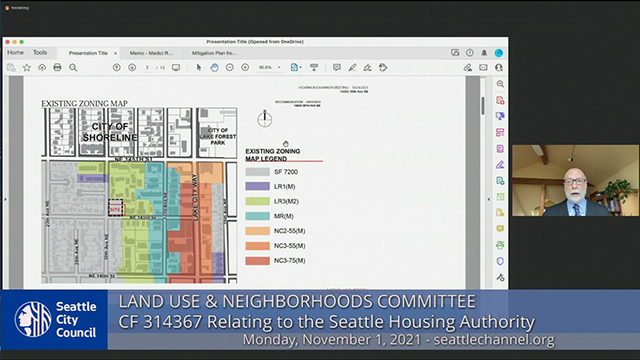Image resolution: width=640 pixels, height=360 pixels.
Task: Click the scrolling mode toolbar icon
Action: tap(314, 68)
